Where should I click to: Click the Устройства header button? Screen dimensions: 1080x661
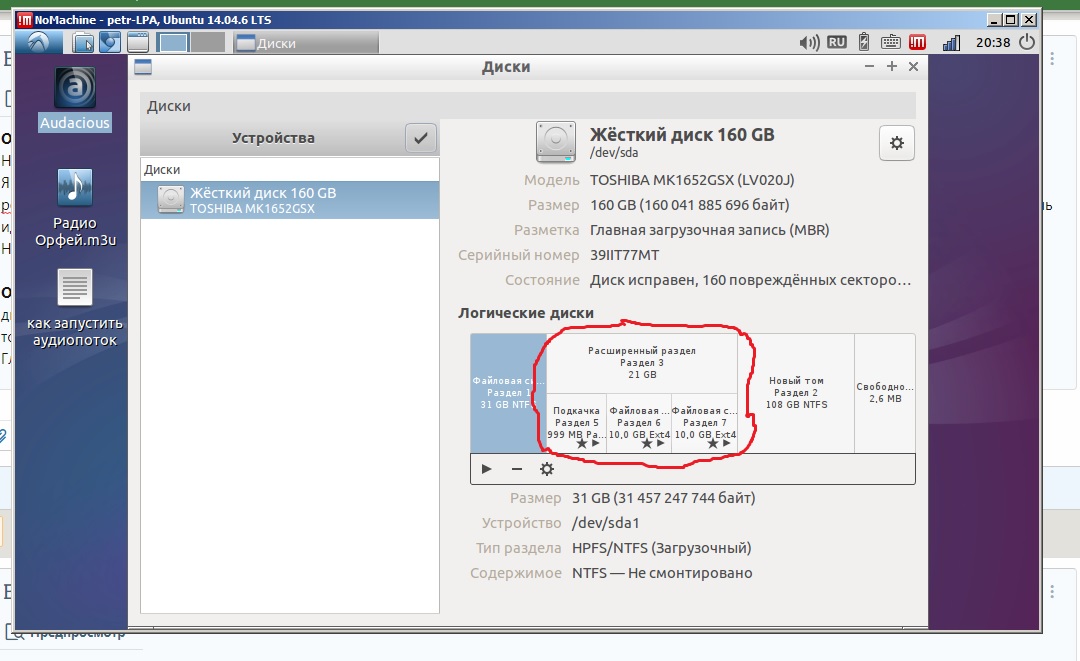(x=273, y=138)
